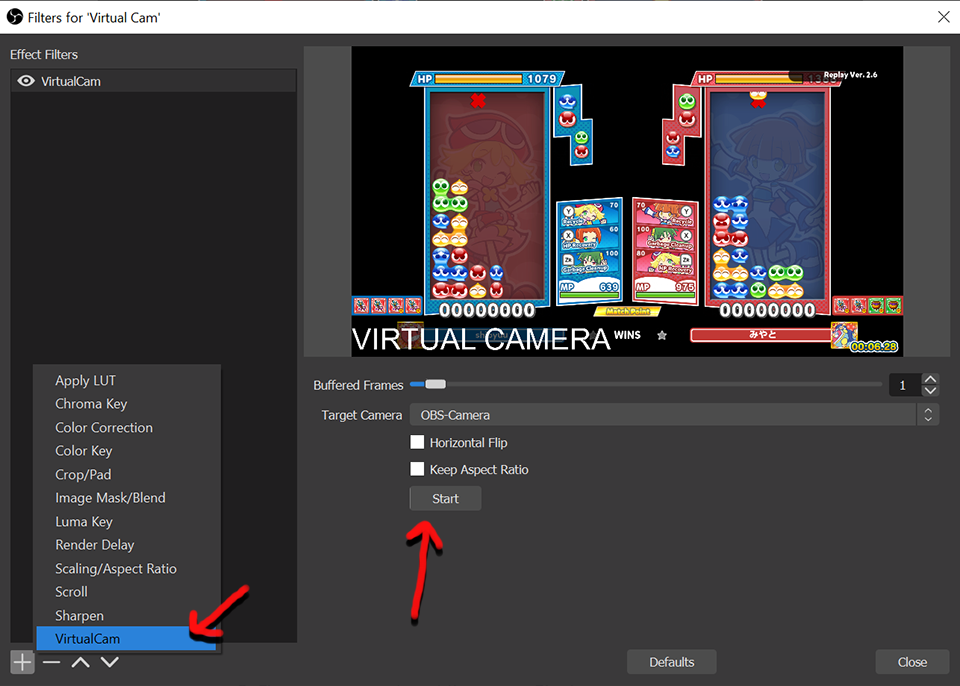Screen dimensions: 960x686
Task: Toggle VirtualCam filter visibility eye
Action: coord(26,81)
